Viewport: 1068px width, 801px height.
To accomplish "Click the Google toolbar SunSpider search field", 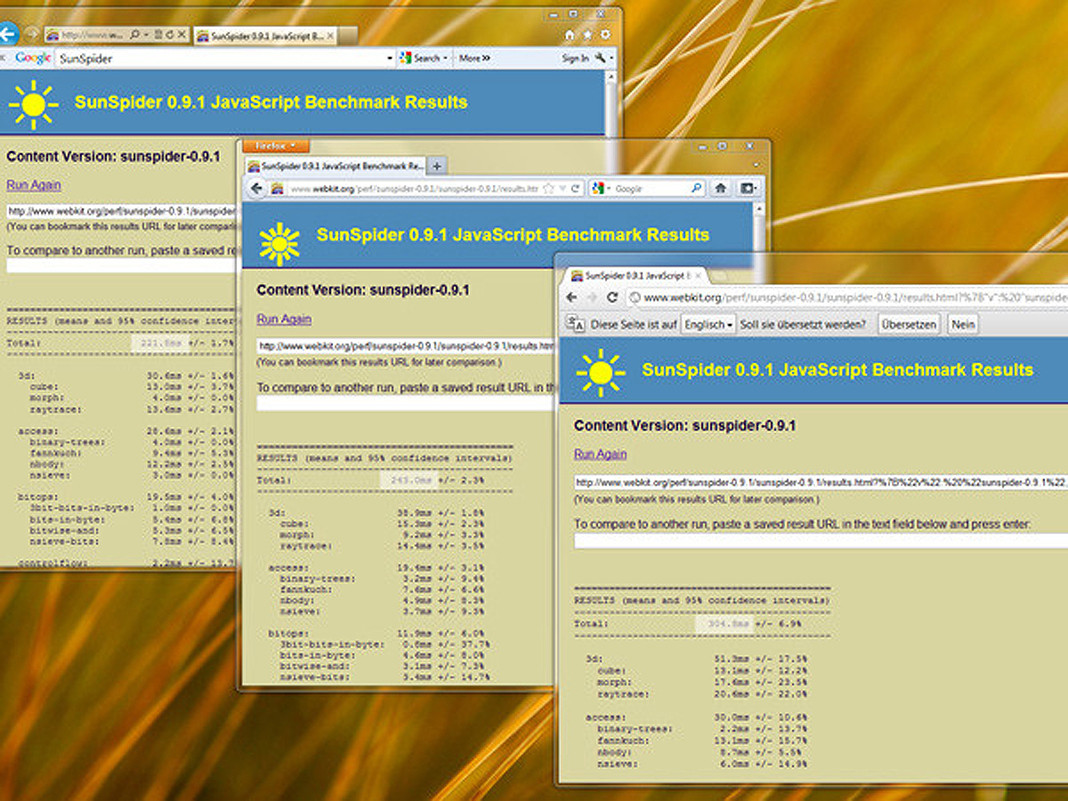I will point(220,59).
